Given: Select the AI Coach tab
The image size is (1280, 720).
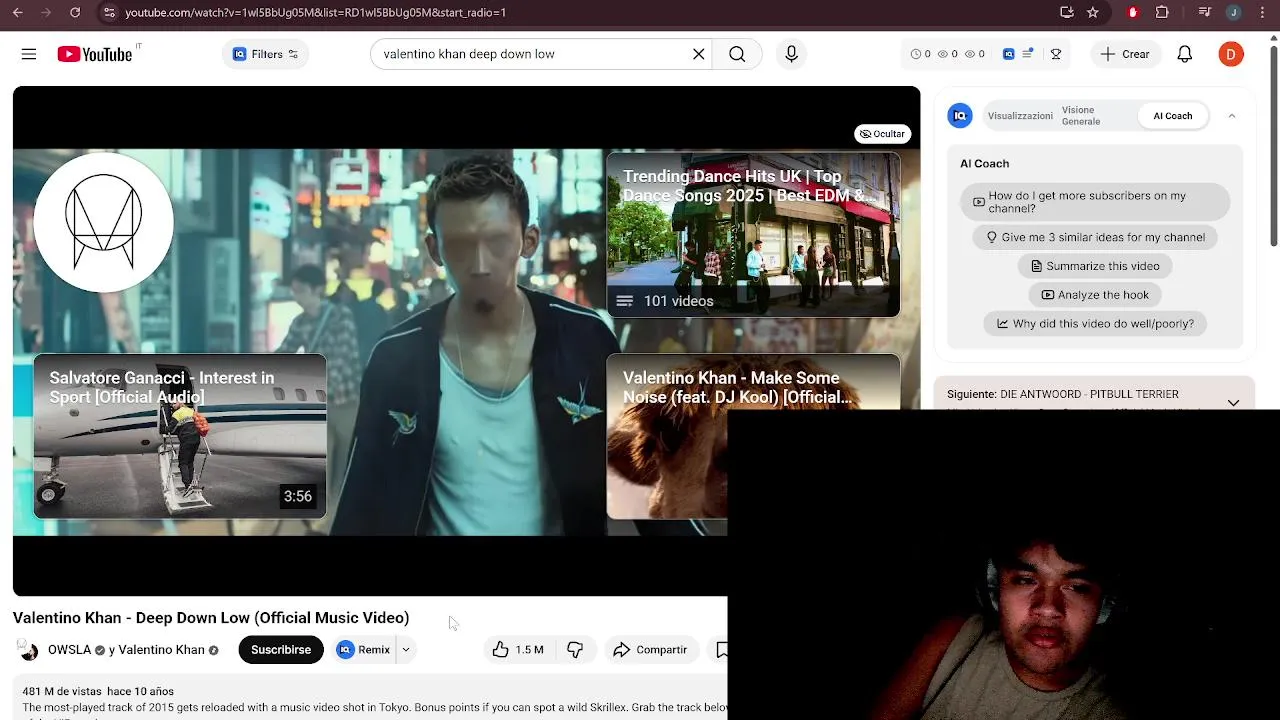Looking at the screenshot, I should point(1173,116).
